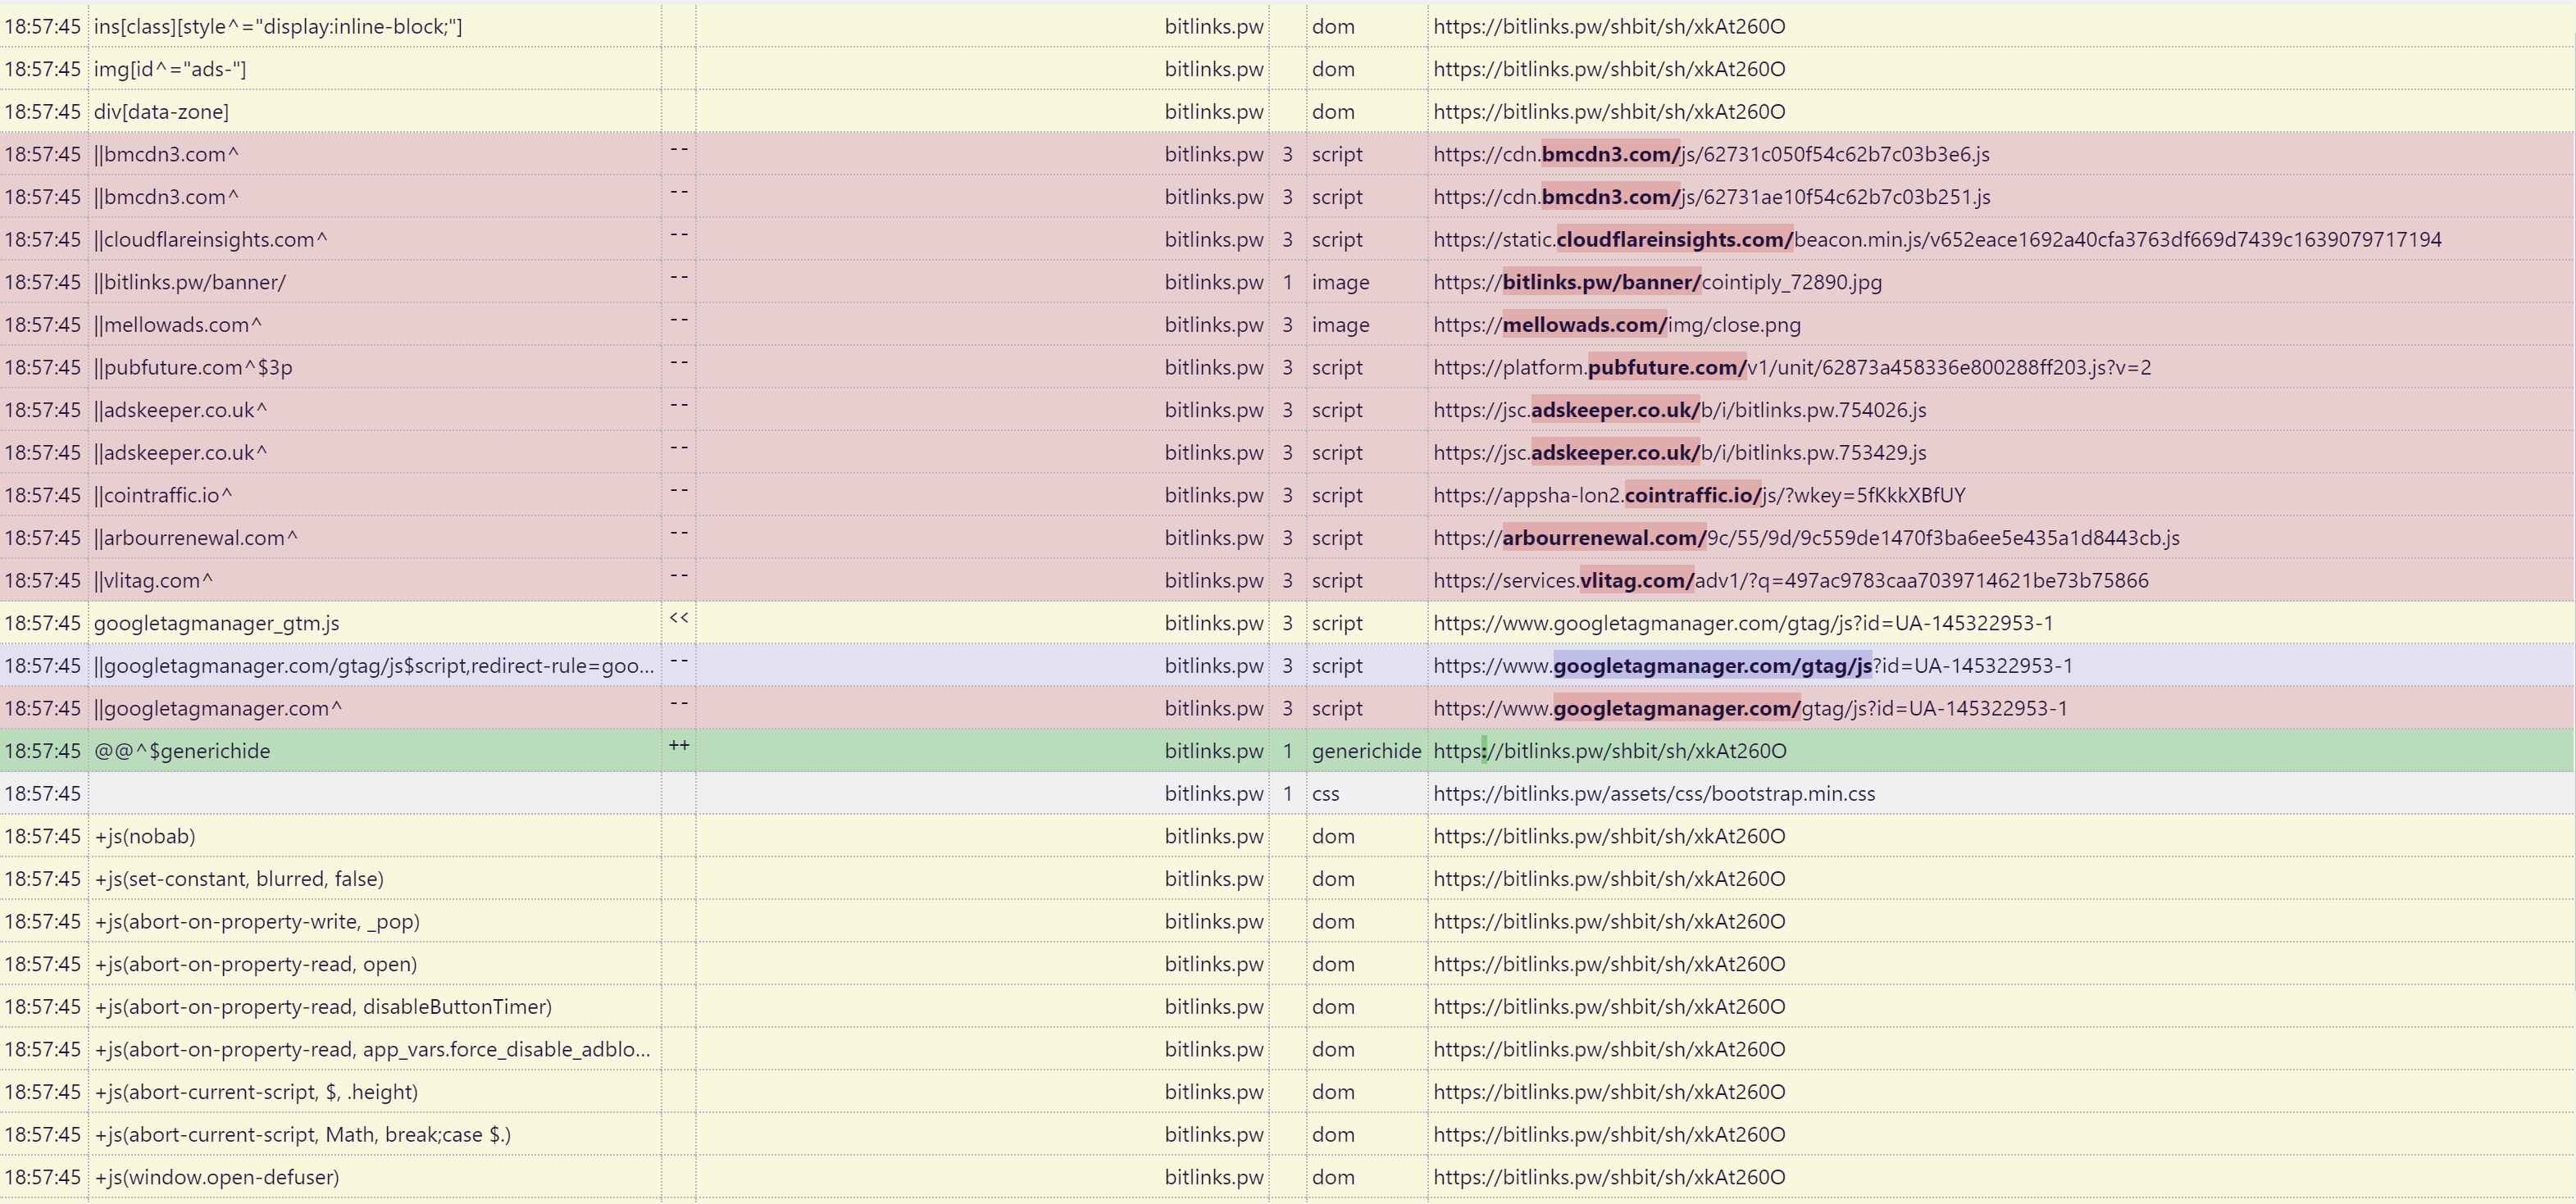Select the 62731c050f54c62b7c03b3e6.js bmcdn3 URL

1711,154
